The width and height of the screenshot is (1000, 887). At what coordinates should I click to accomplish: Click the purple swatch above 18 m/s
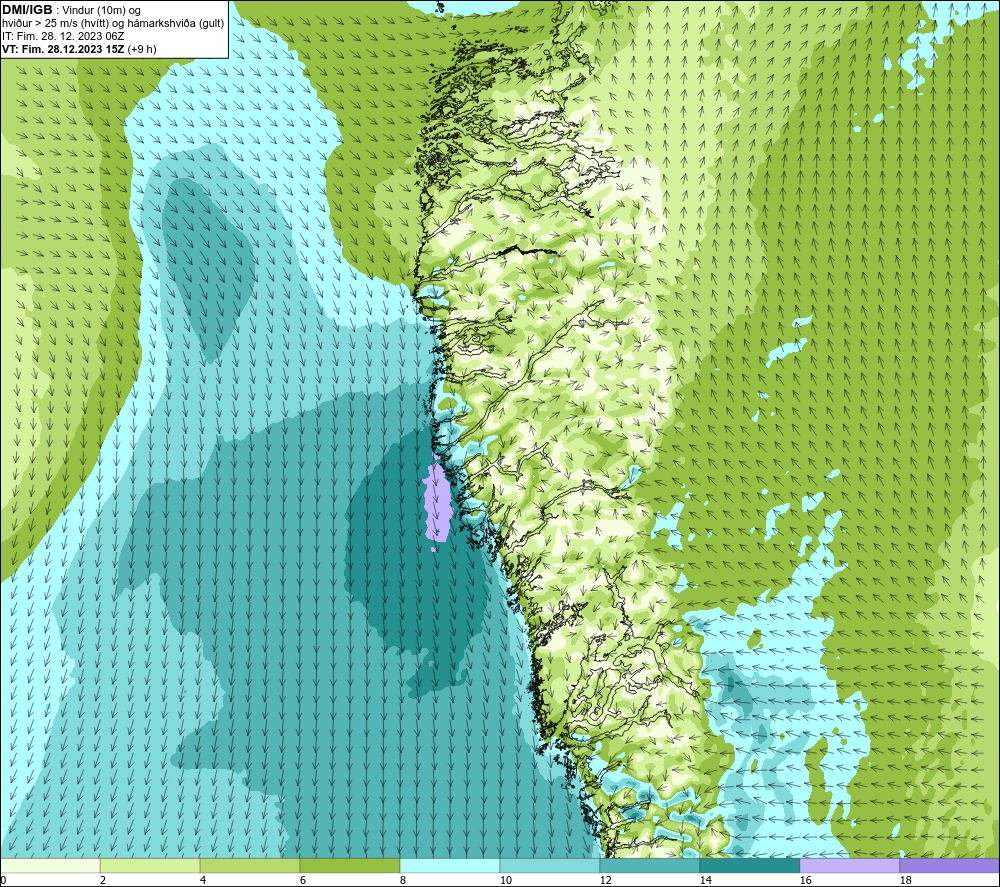coord(949,865)
